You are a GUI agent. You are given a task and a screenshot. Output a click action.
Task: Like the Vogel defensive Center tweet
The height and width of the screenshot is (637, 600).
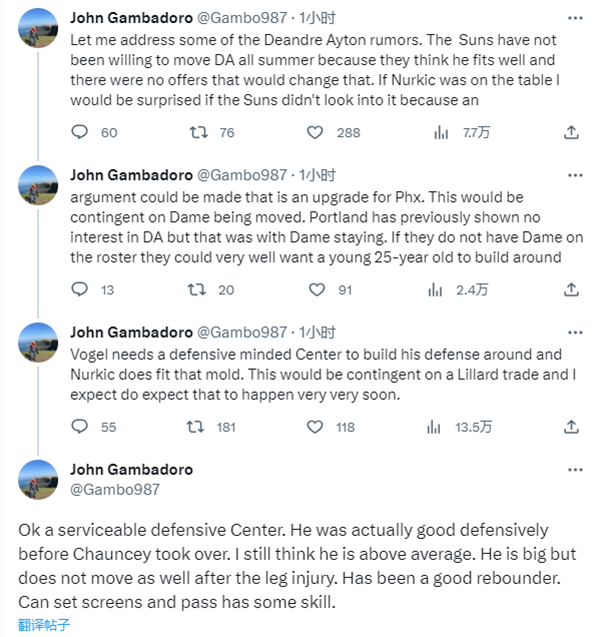[x=316, y=427]
